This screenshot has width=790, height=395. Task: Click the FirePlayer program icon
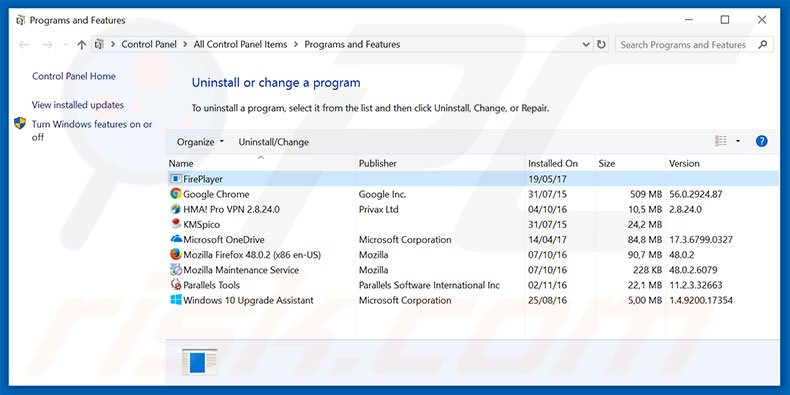coord(175,179)
